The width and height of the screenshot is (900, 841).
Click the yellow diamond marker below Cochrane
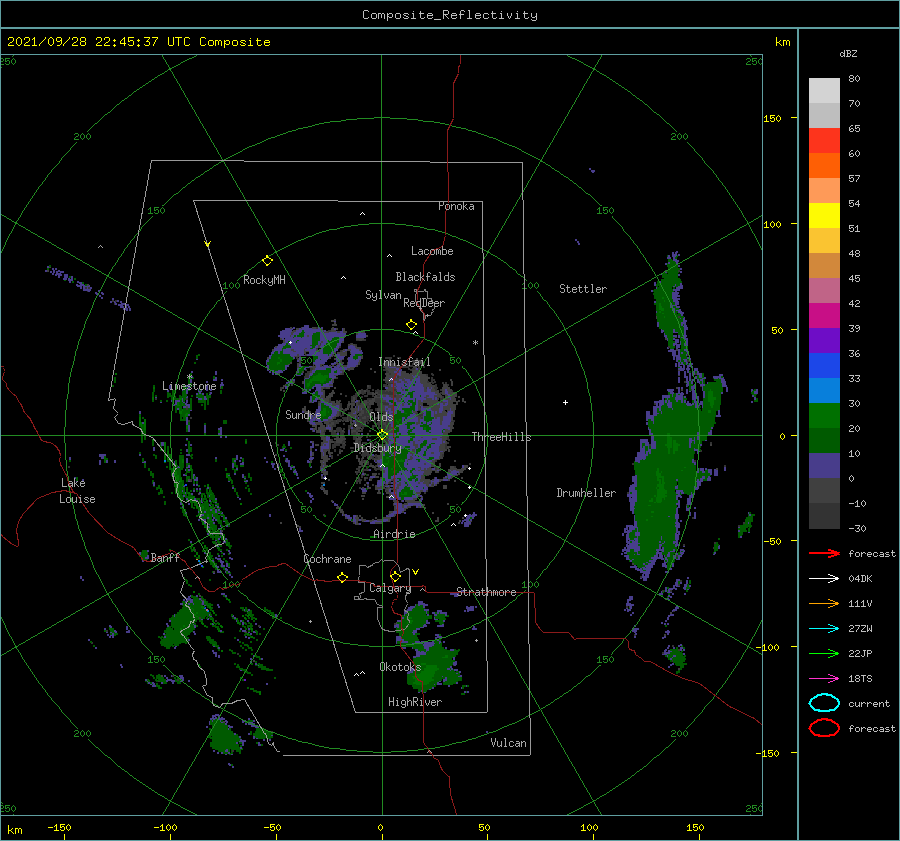point(342,577)
